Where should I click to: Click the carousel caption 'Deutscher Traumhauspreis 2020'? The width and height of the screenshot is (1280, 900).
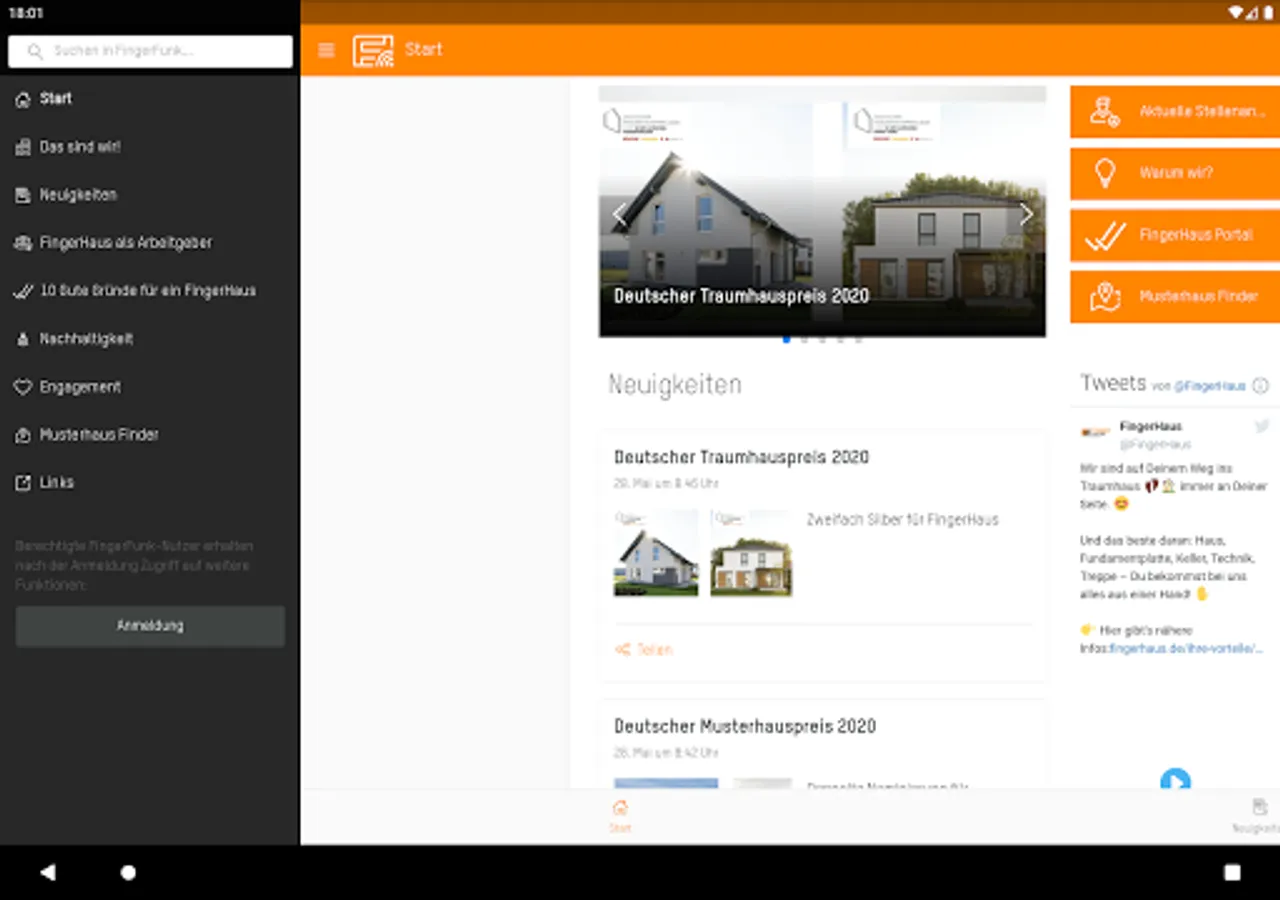pyautogui.click(x=741, y=296)
